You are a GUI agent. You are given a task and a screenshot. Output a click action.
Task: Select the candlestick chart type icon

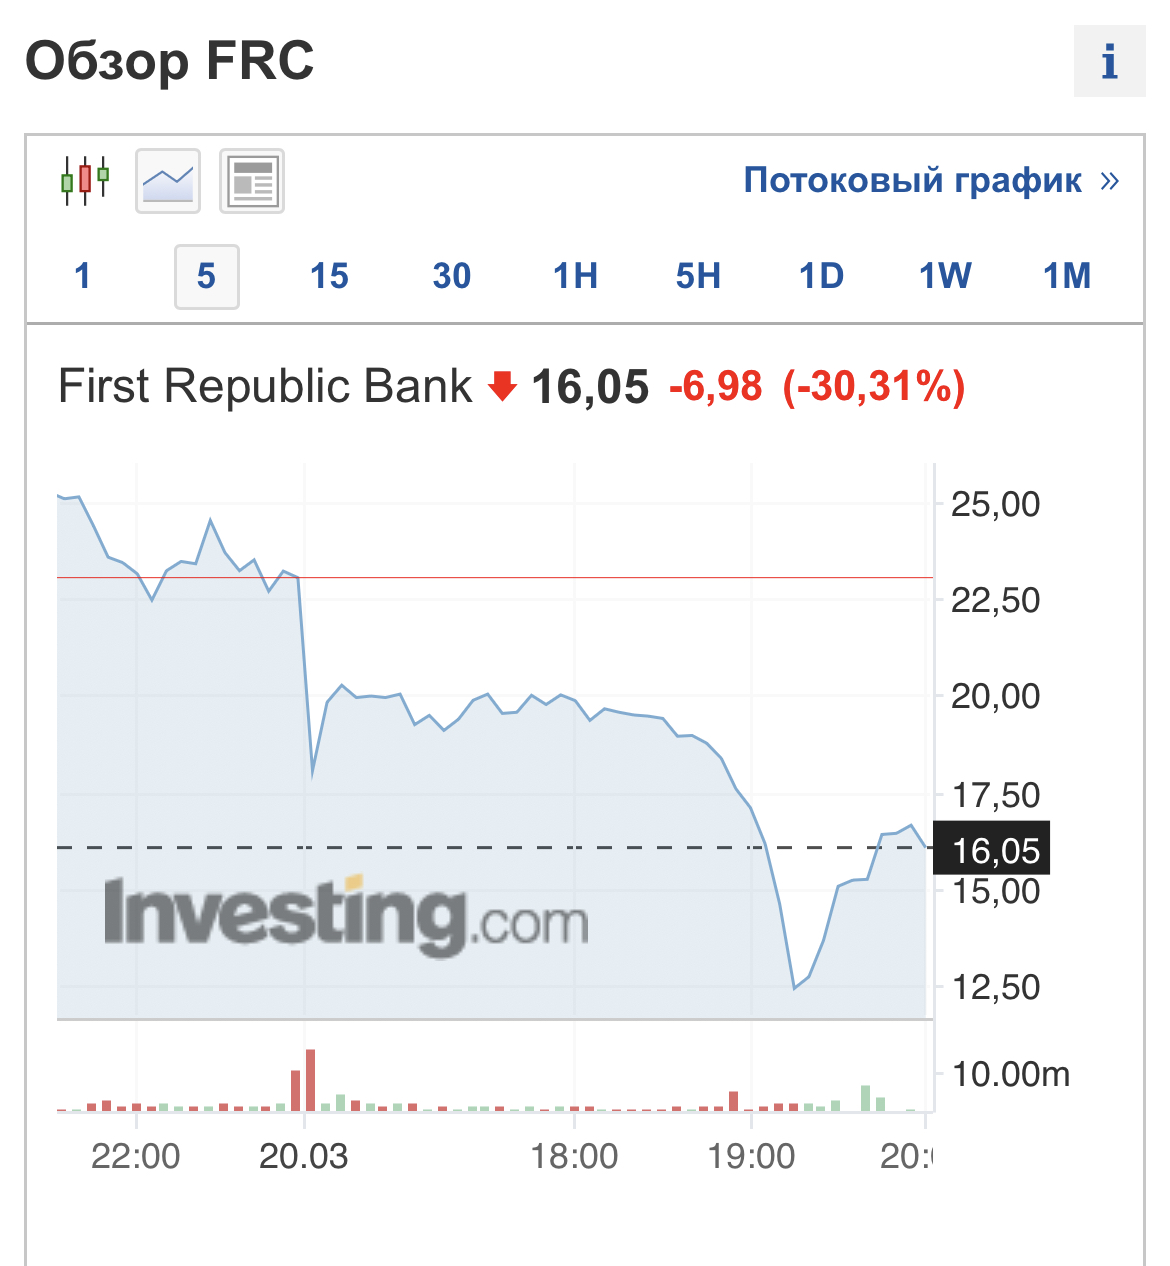(x=85, y=181)
